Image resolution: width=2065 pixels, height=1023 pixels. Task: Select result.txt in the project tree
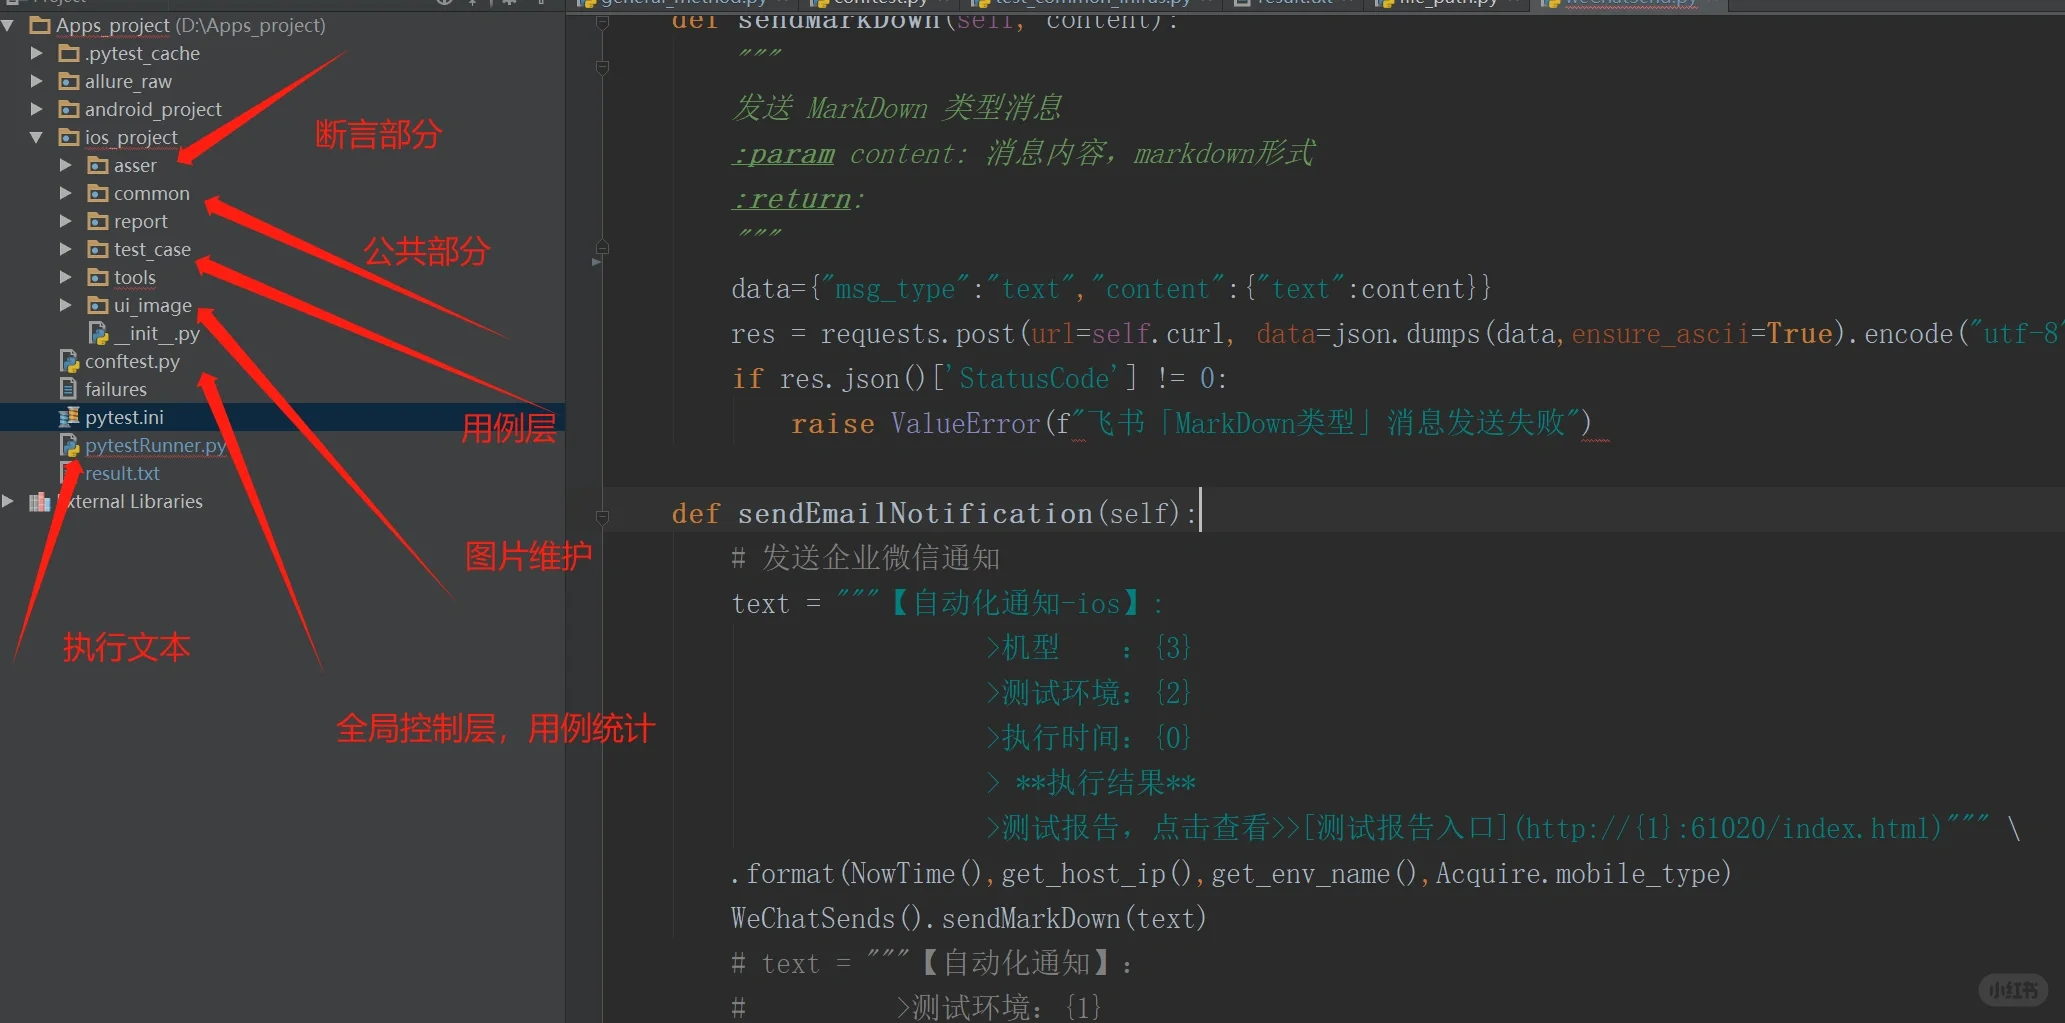pos(122,473)
